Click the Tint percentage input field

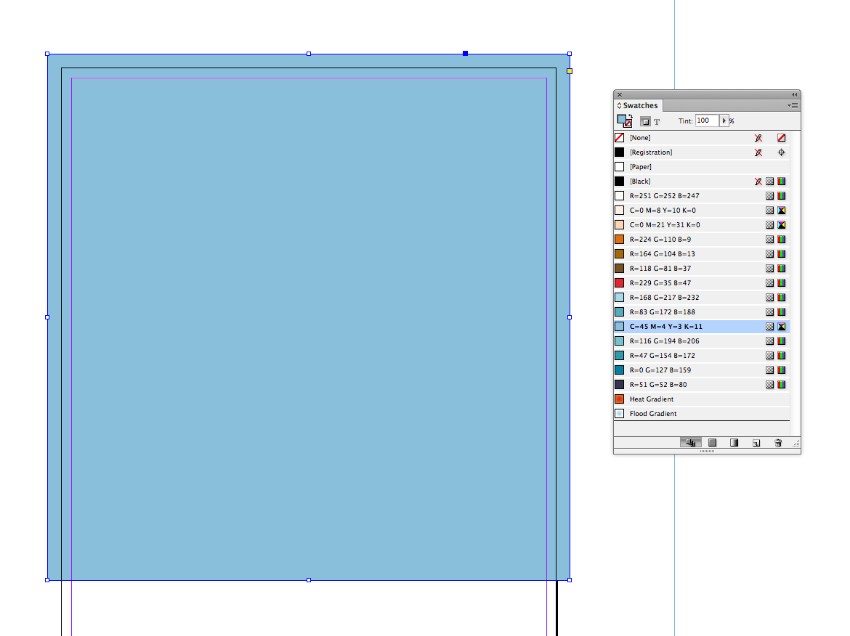click(707, 120)
